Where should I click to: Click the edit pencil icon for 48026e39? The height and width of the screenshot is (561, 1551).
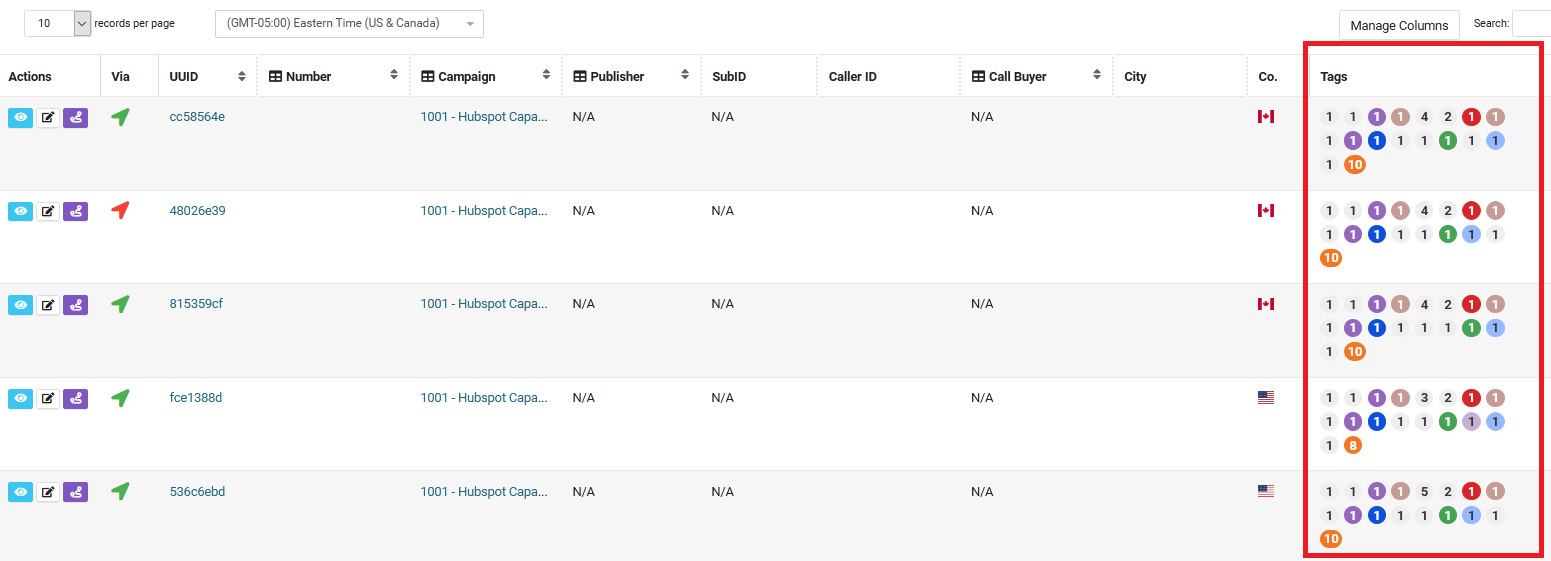click(48, 211)
